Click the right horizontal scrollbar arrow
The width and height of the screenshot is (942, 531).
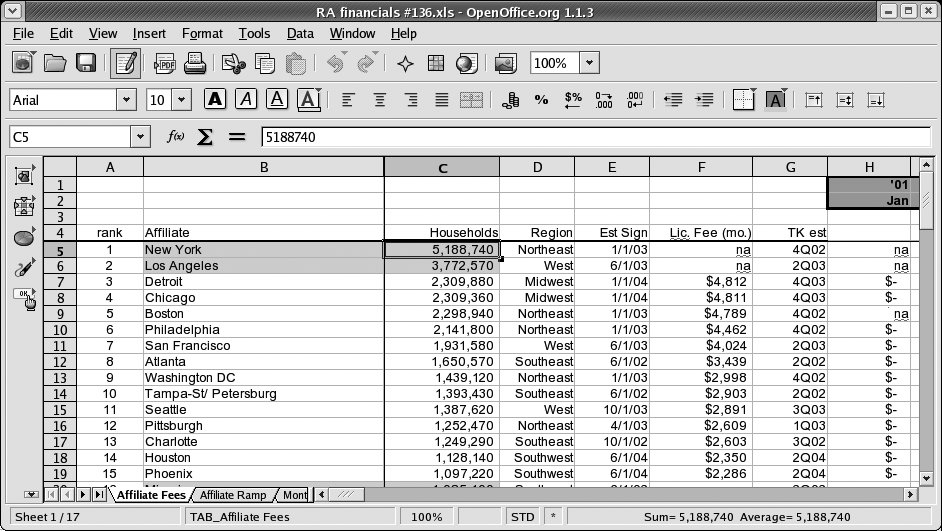click(x=910, y=494)
